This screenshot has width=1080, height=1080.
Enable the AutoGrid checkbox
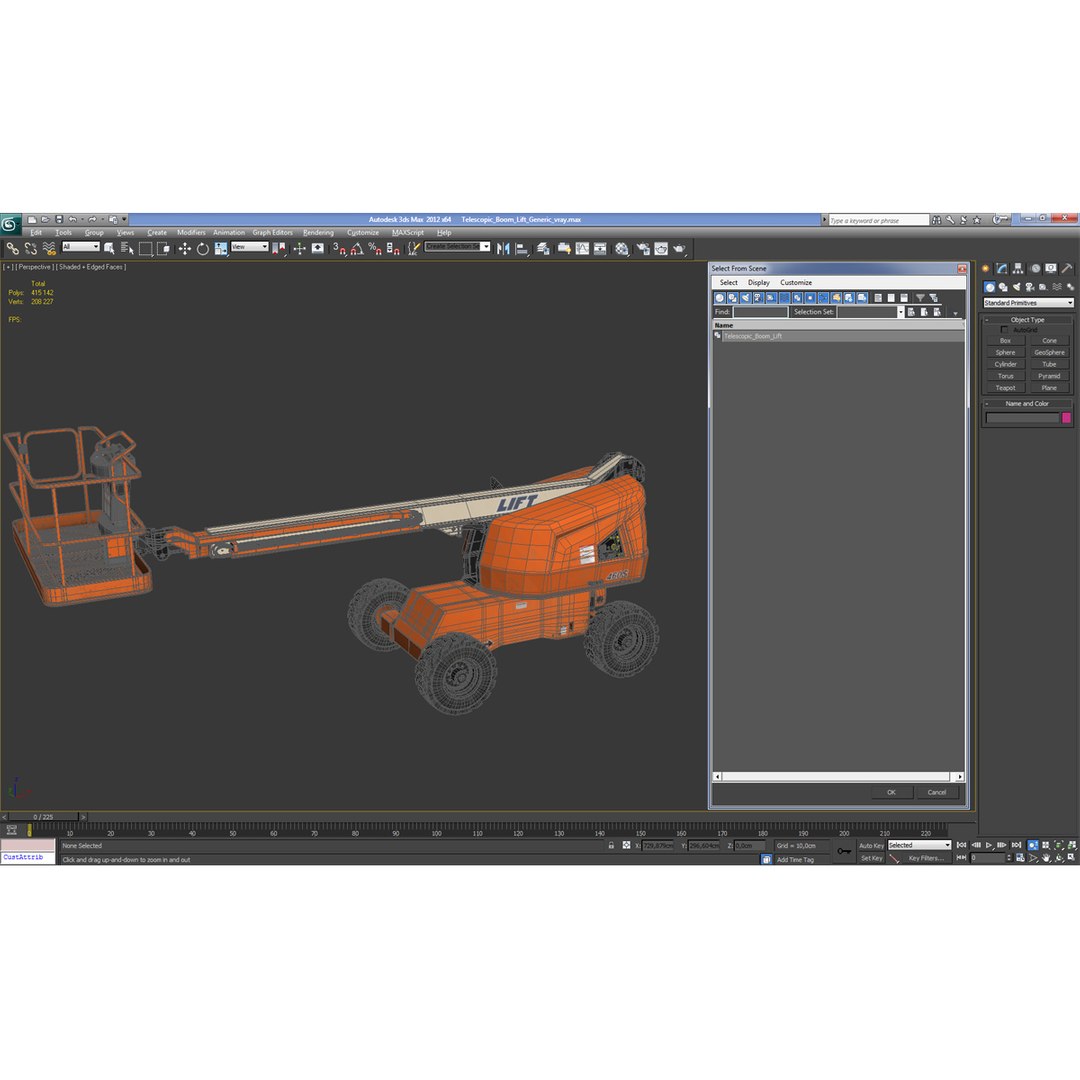[x=1004, y=330]
